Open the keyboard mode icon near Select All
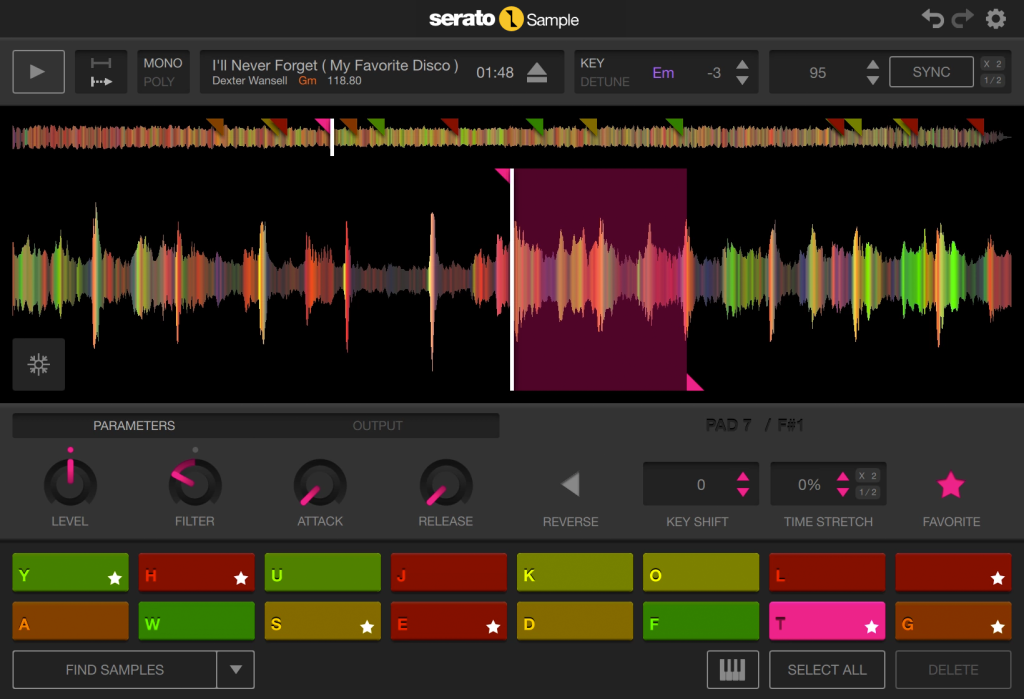 (x=733, y=669)
